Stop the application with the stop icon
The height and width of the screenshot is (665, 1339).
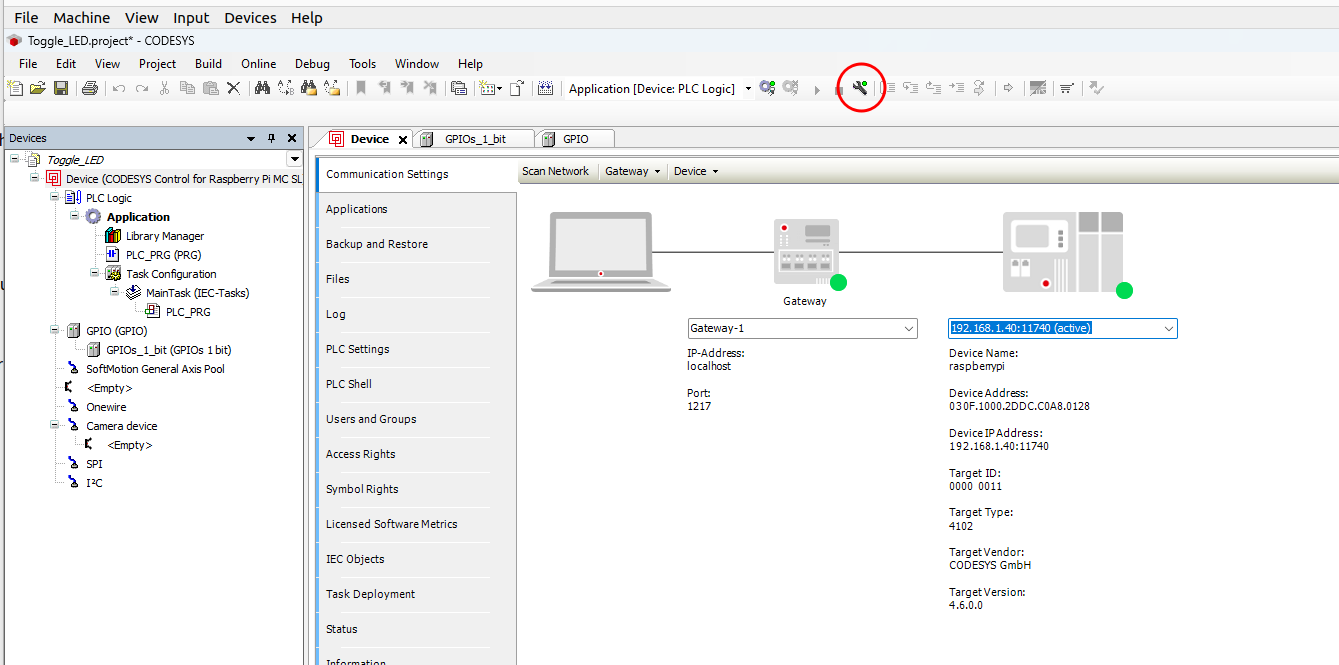click(x=838, y=89)
